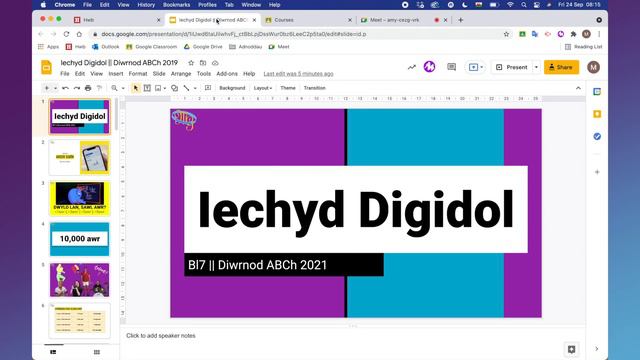Insert a text box with the toolbar tool

point(147,88)
